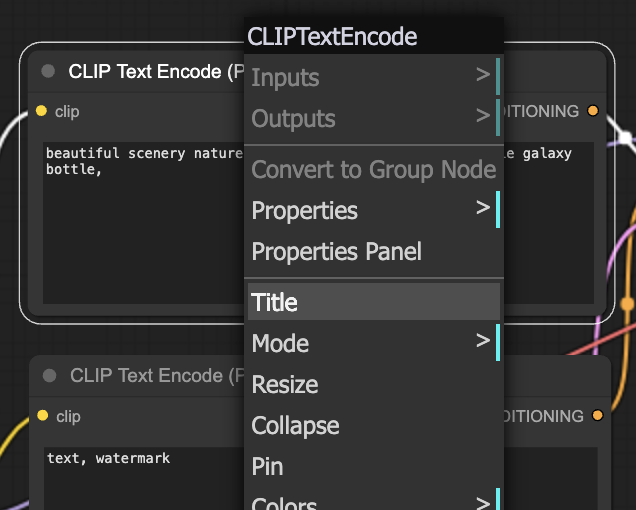The image size is (636, 510).
Task: Open the Colors submenu
Action: (x=374, y=499)
